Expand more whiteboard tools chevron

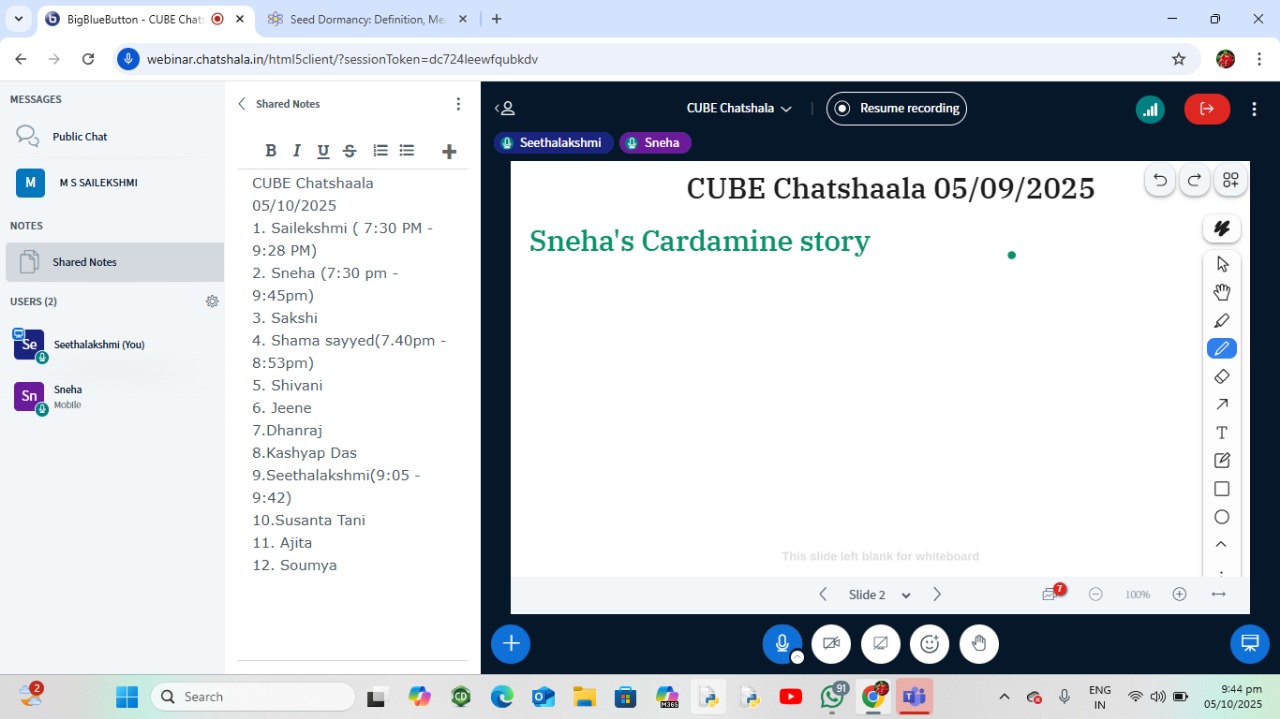pos(1221,545)
